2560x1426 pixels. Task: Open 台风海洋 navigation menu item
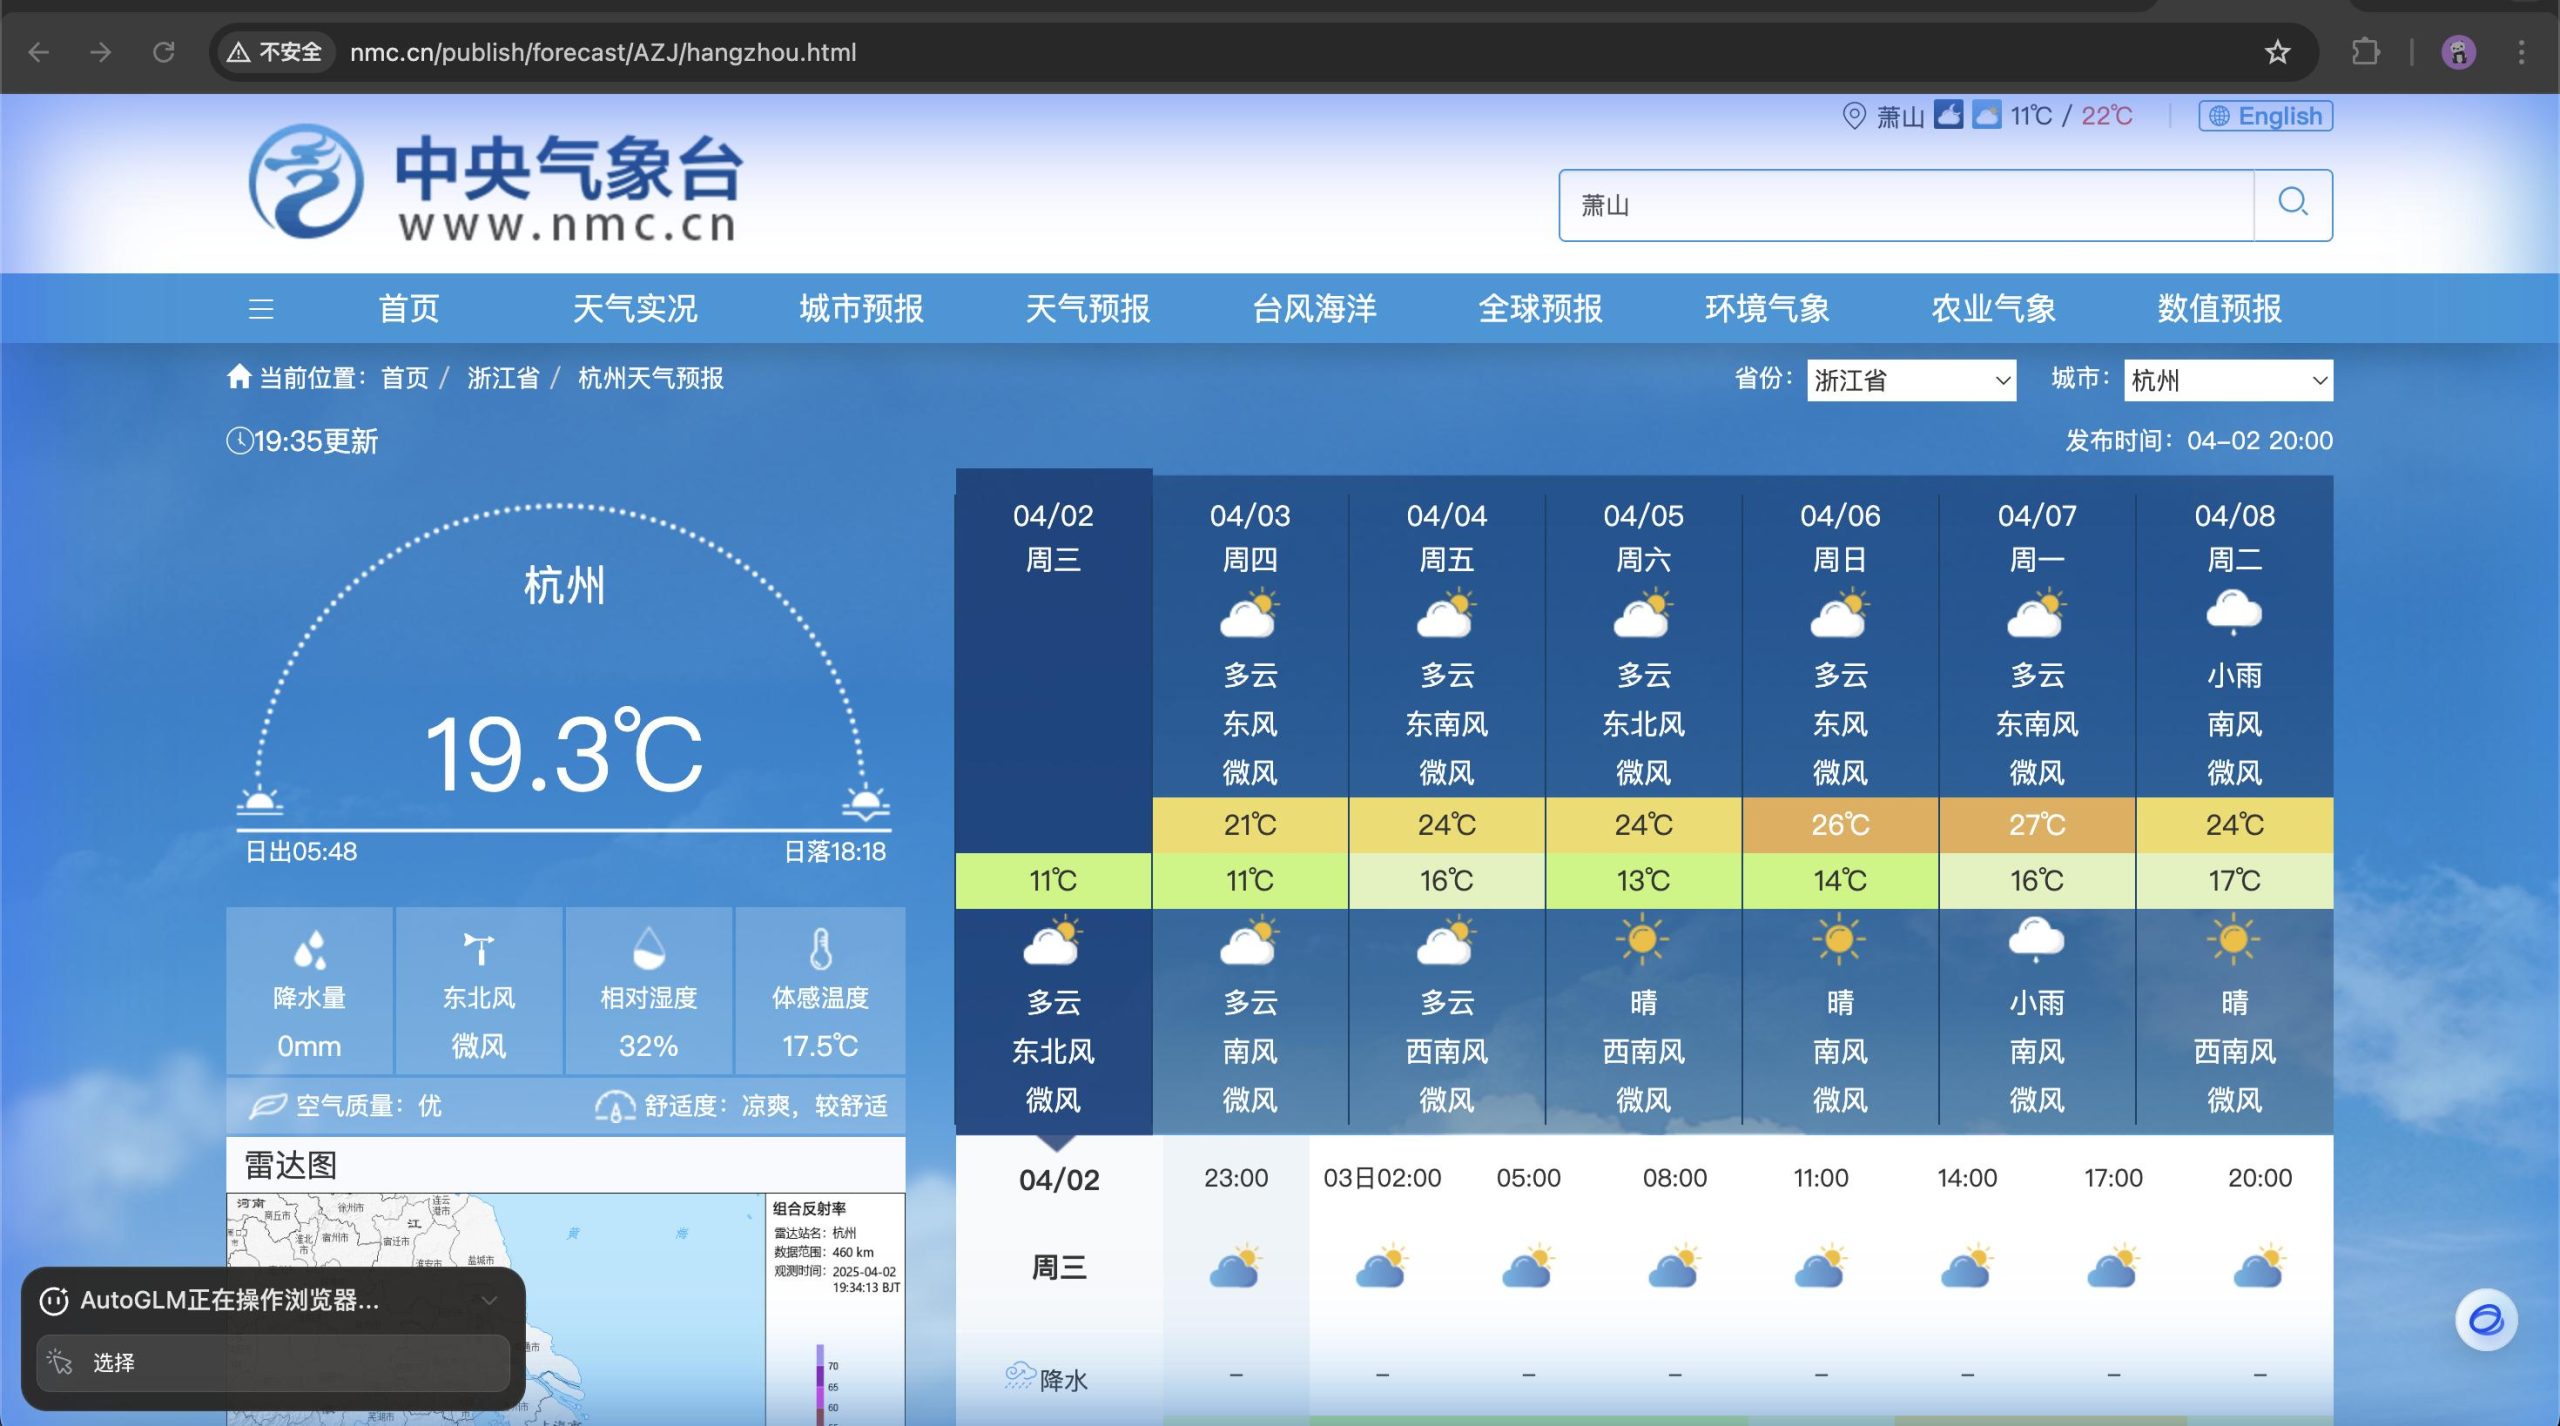coord(1313,309)
